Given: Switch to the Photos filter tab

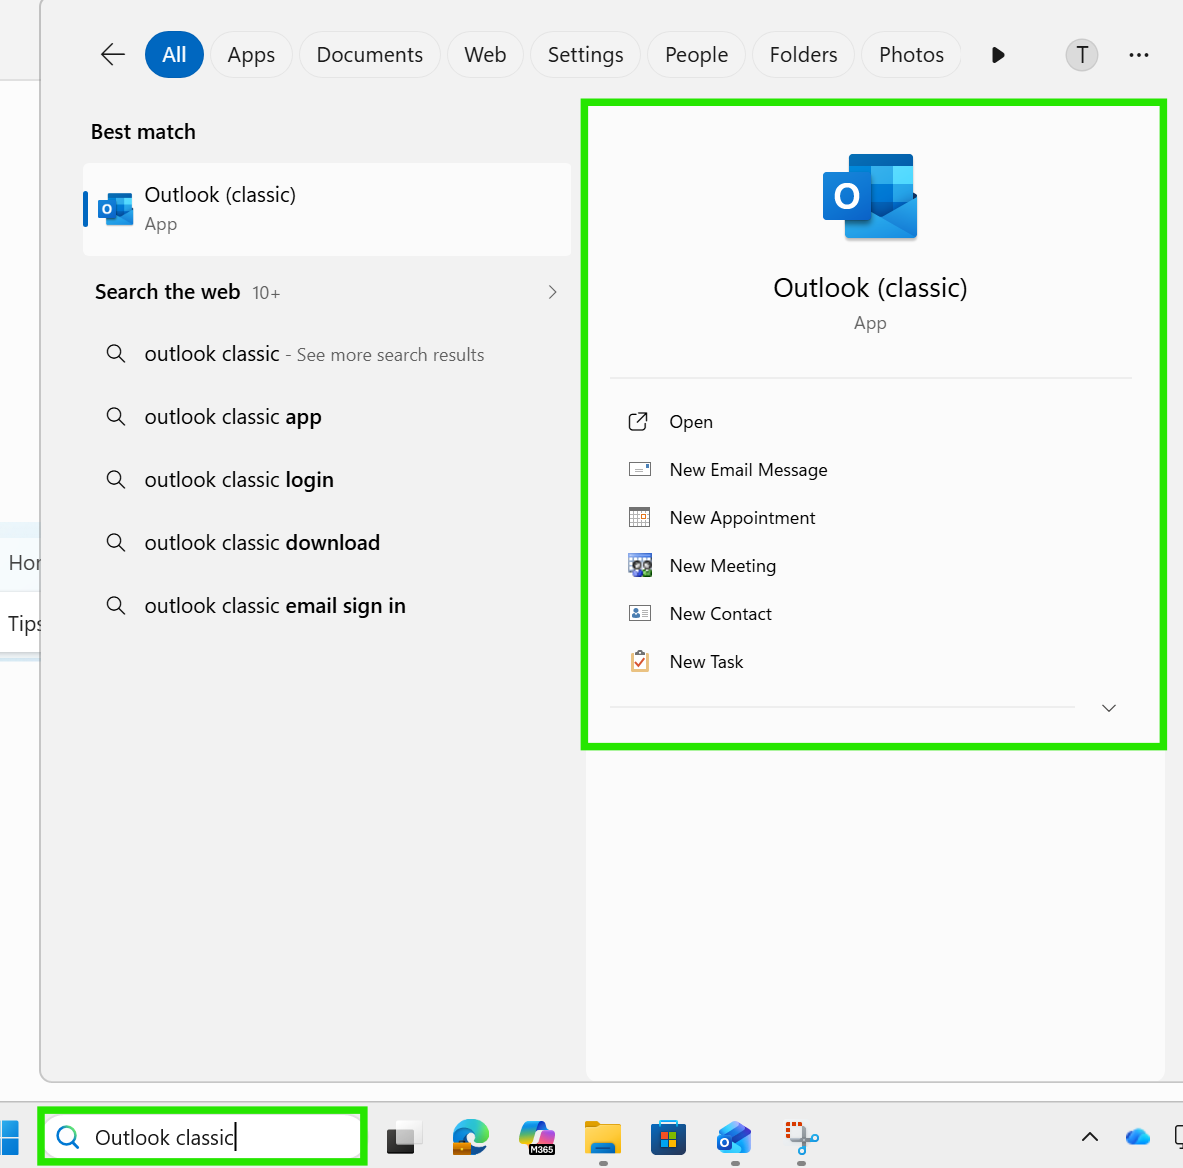Looking at the screenshot, I should tap(911, 54).
